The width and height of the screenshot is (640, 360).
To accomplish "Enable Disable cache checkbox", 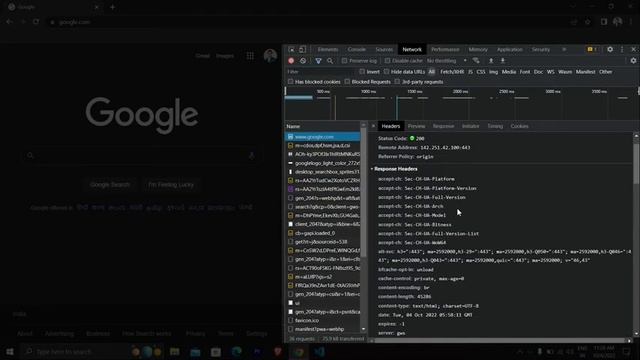I will tap(387, 61).
